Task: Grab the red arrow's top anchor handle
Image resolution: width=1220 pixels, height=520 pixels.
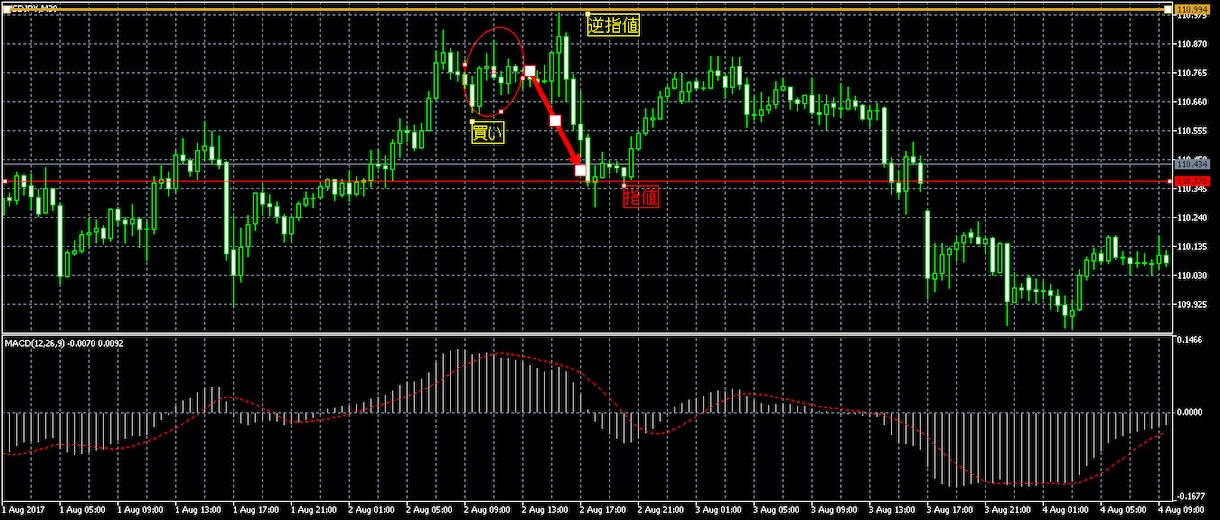Action: (x=531, y=72)
